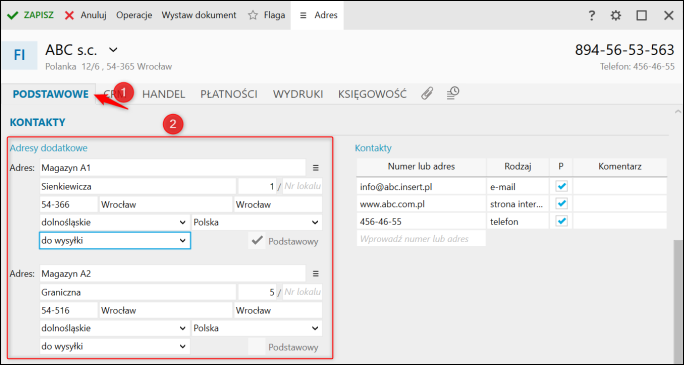The width and height of the screenshot is (684, 365).
Task: Switch to the WYDRUKI tab
Action: pos(298,94)
